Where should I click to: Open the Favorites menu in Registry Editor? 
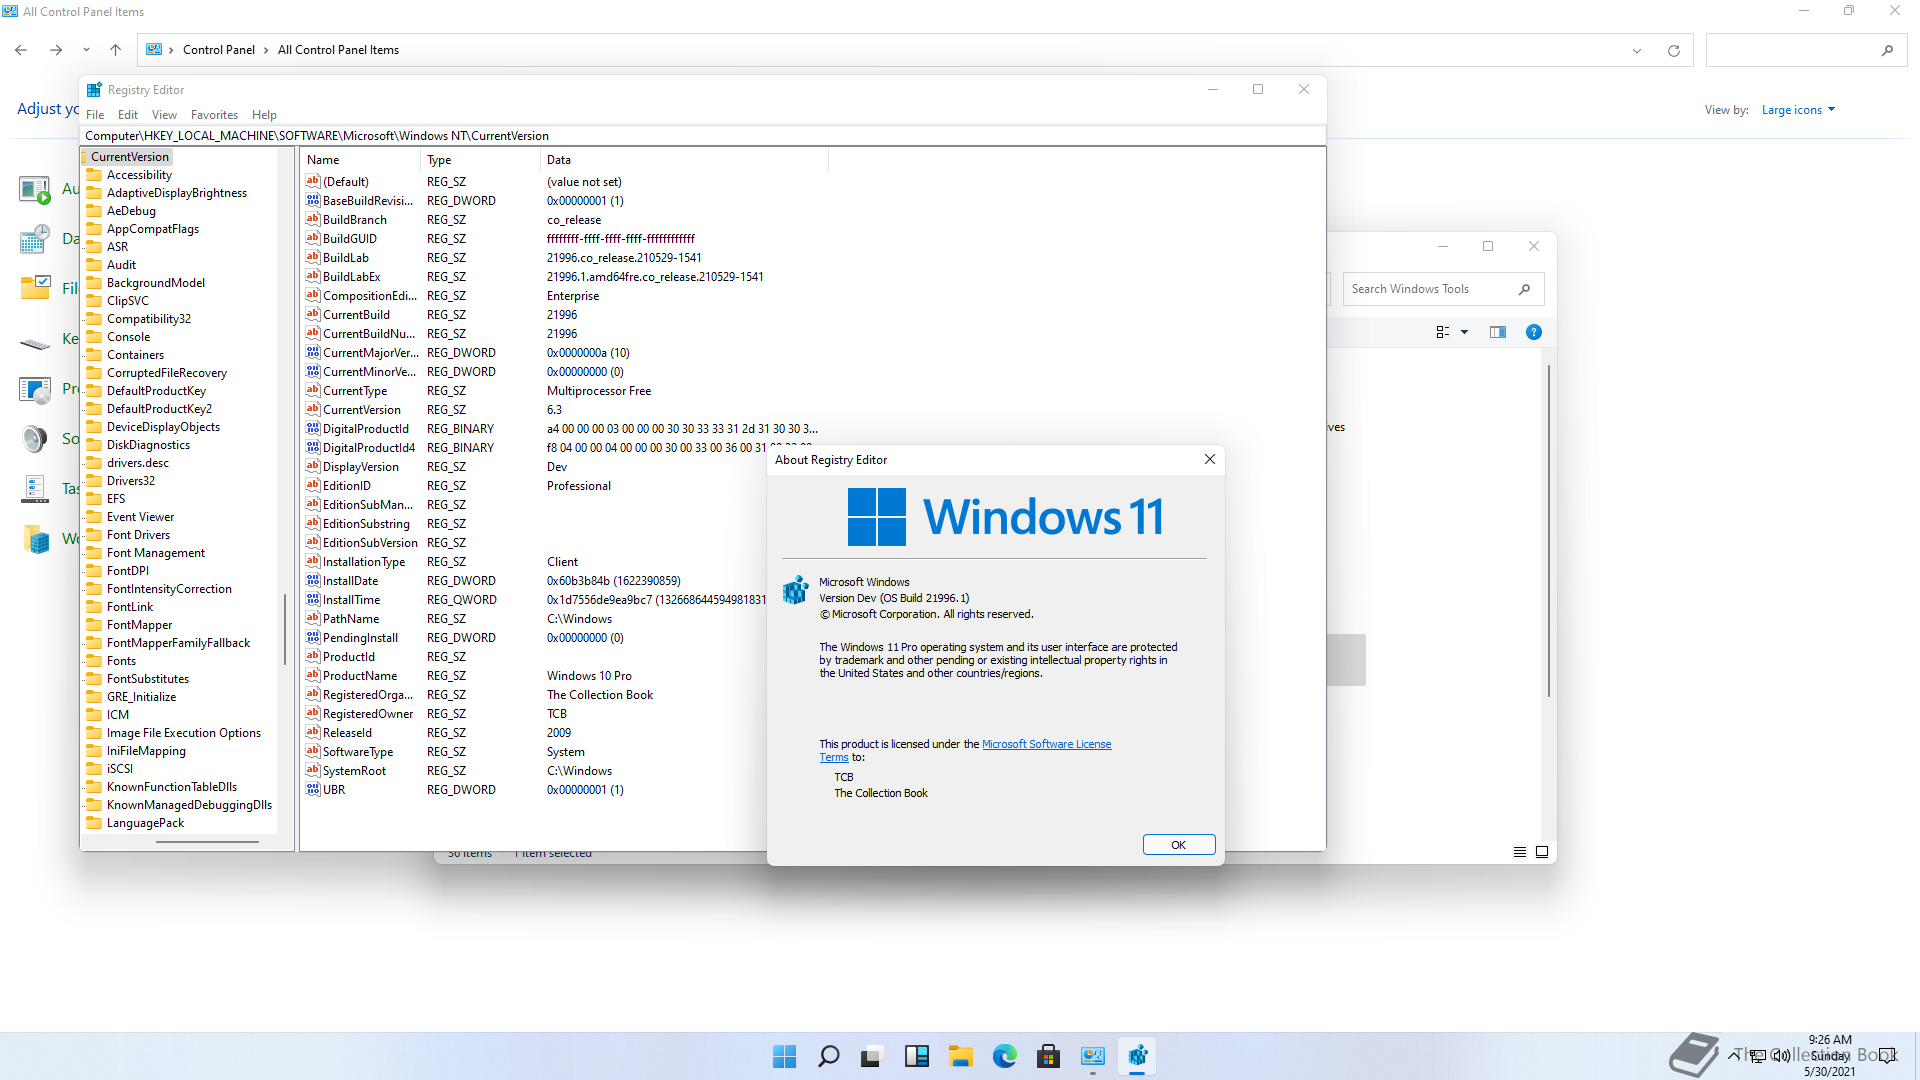214,115
